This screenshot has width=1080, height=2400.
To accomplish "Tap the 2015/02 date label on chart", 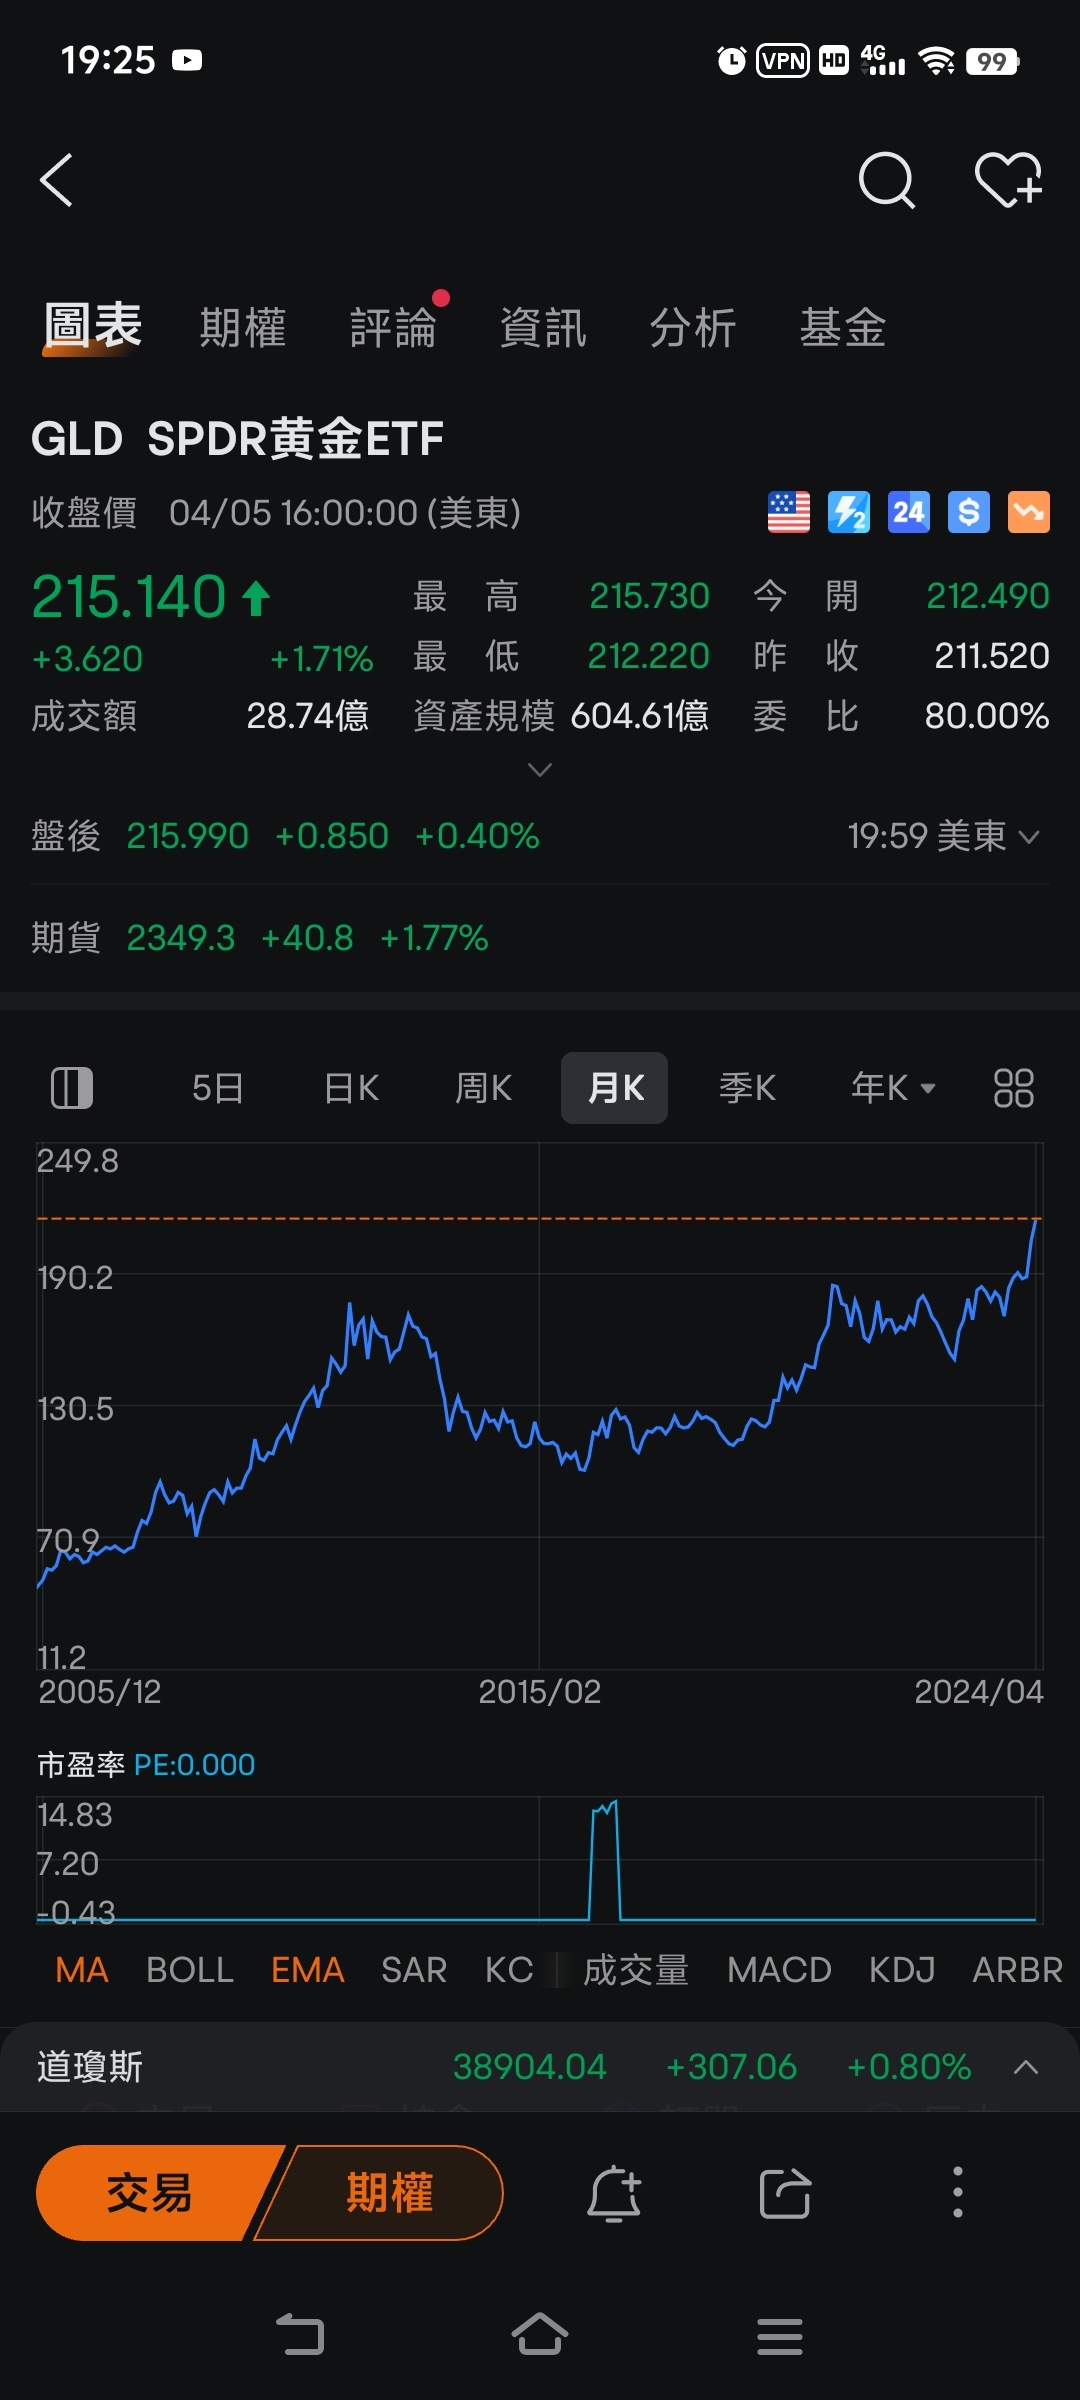I will pos(540,1692).
